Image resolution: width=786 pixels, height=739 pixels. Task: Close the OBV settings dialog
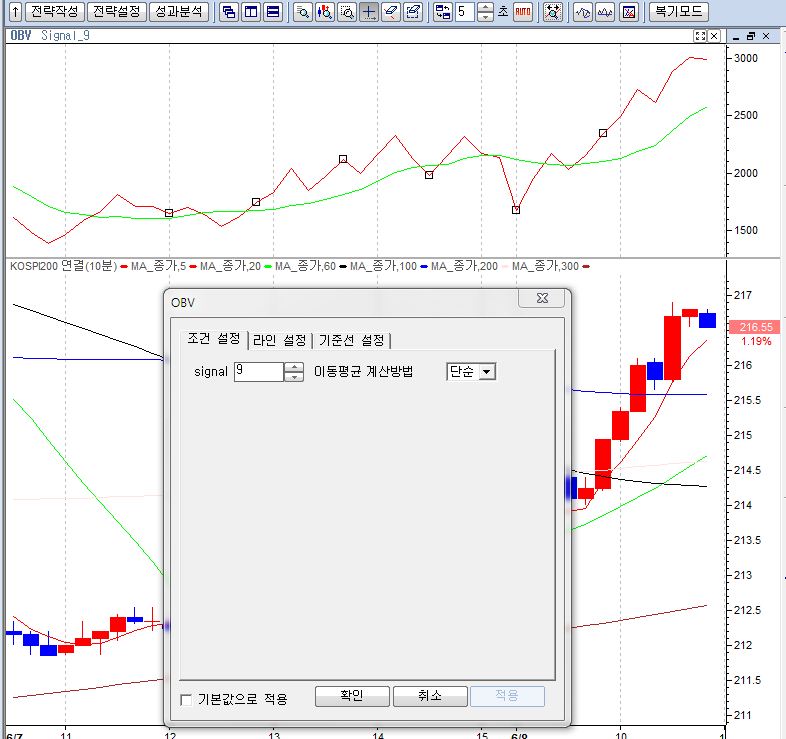pyautogui.click(x=541, y=299)
